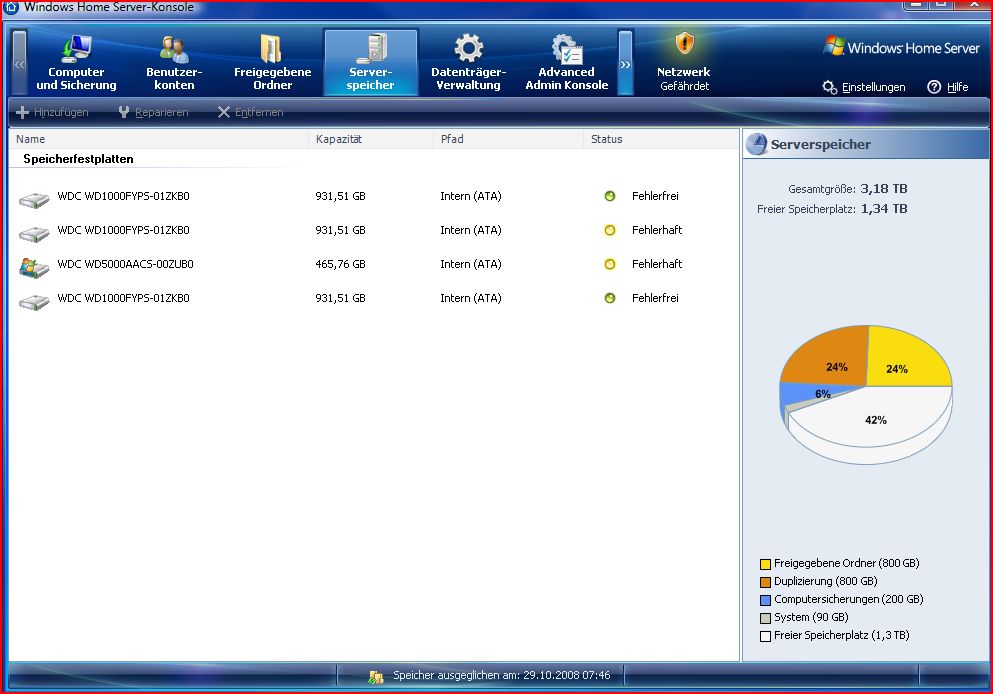Click the yellow 24% pie slice

[906, 358]
